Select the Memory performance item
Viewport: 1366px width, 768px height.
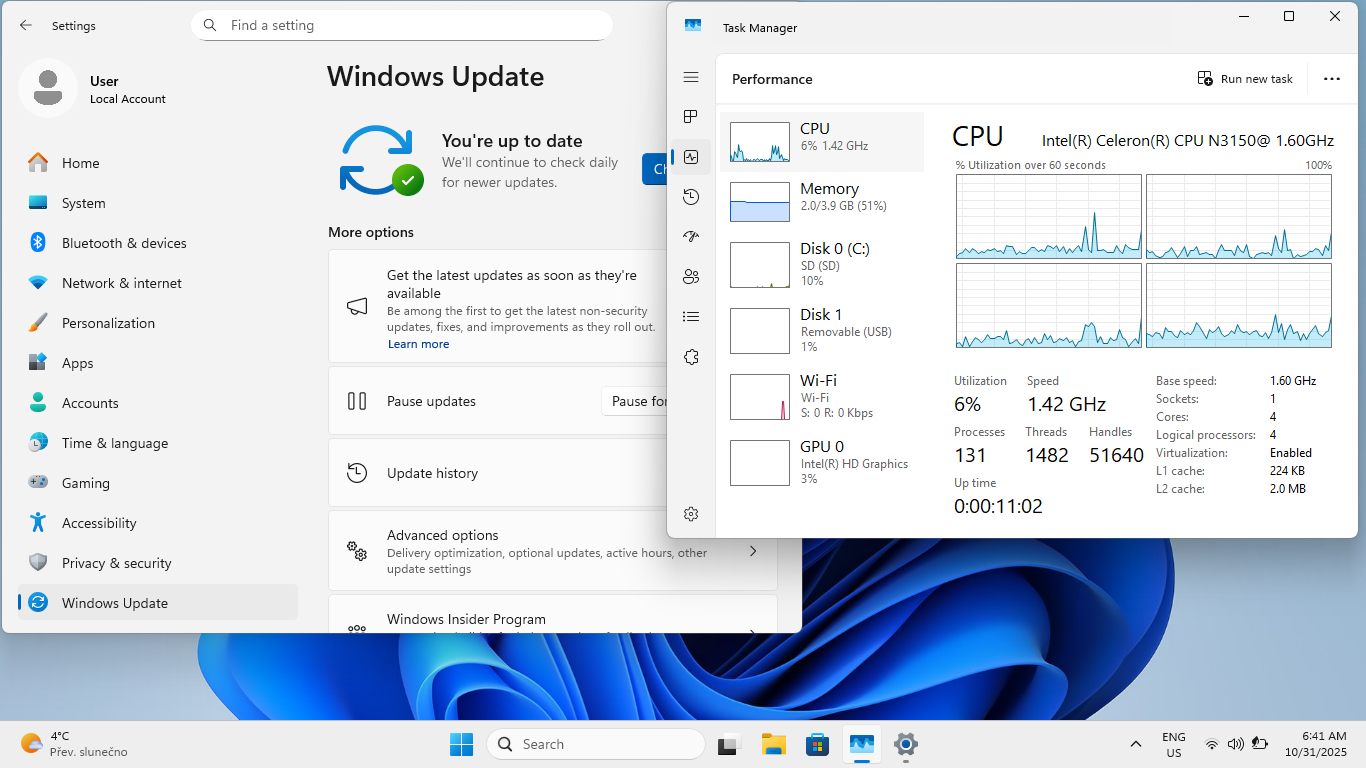coord(822,202)
